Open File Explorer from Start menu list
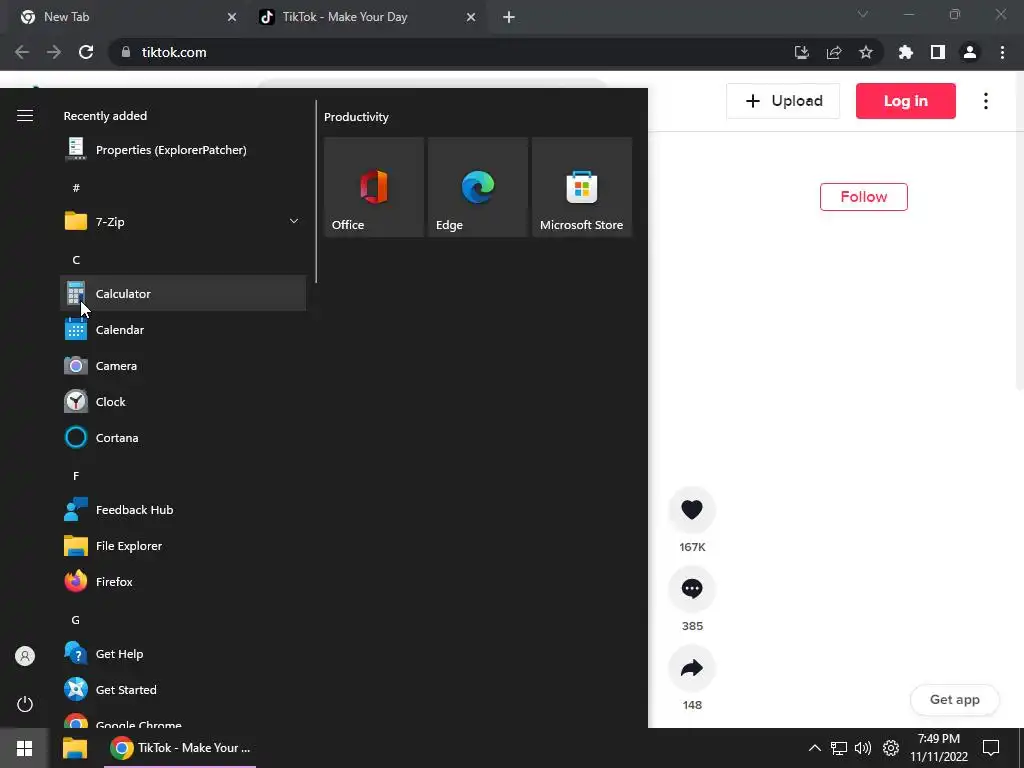 click(183, 545)
